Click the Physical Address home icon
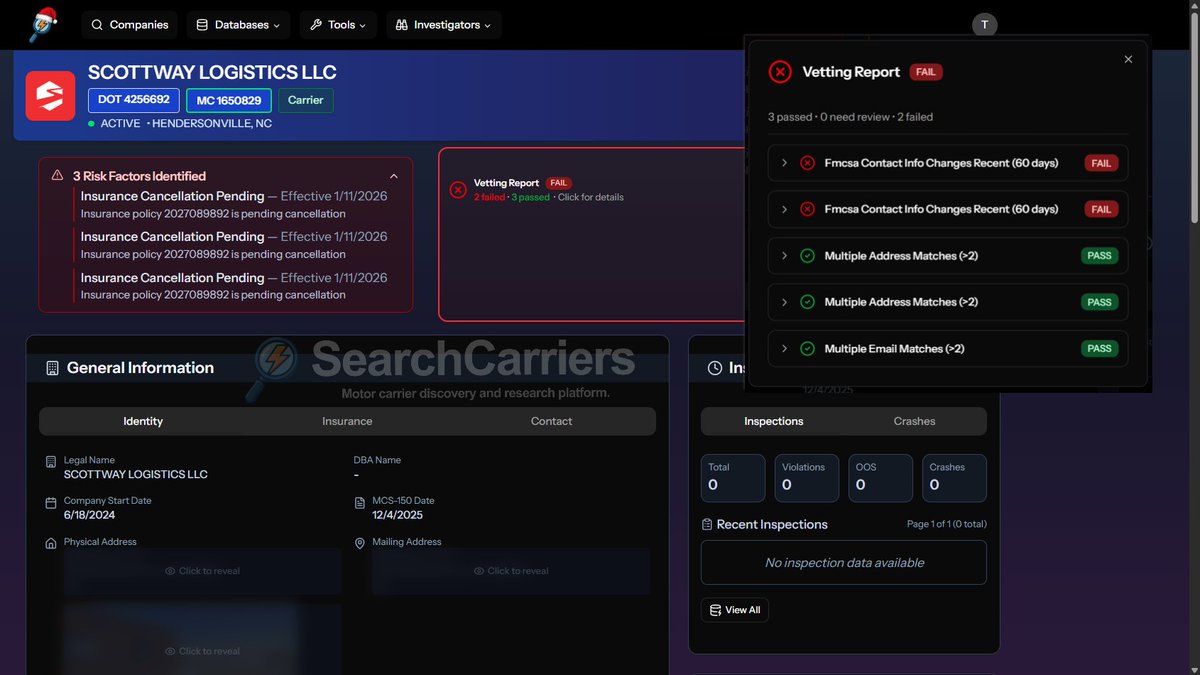1200x675 pixels. [x=51, y=544]
